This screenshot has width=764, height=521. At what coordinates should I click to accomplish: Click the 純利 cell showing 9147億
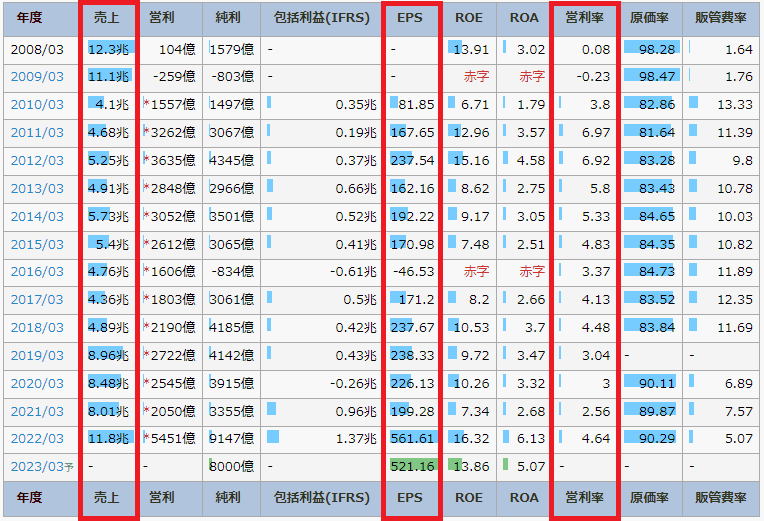pos(233,438)
